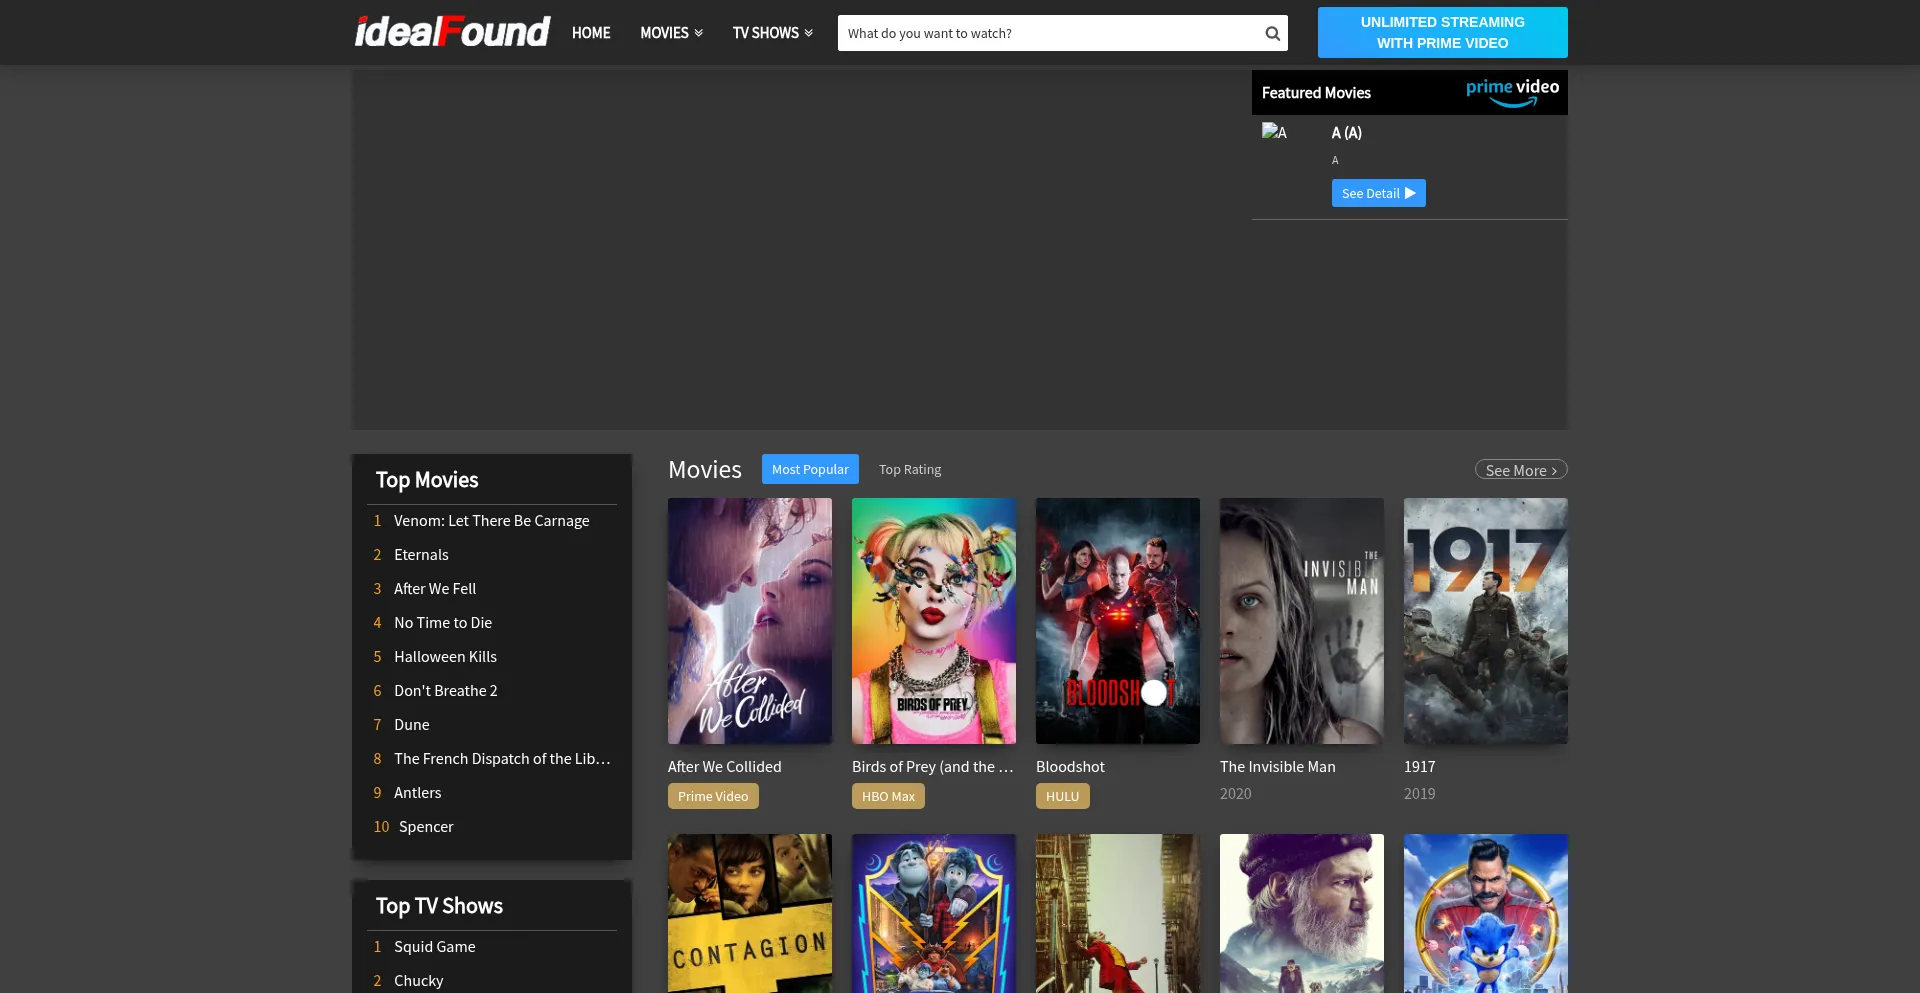Viewport: 1920px width, 993px height.
Task: Open the Contagion movie poster
Action: pyautogui.click(x=750, y=913)
